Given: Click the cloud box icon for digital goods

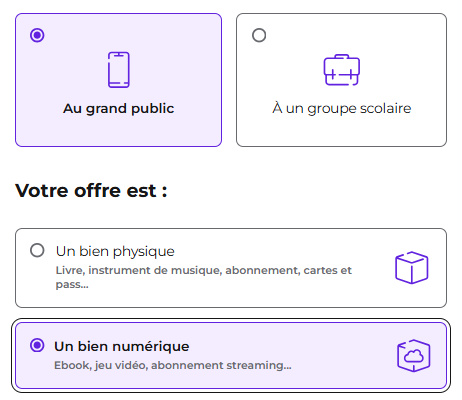Looking at the screenshot, I should (414, 355).
